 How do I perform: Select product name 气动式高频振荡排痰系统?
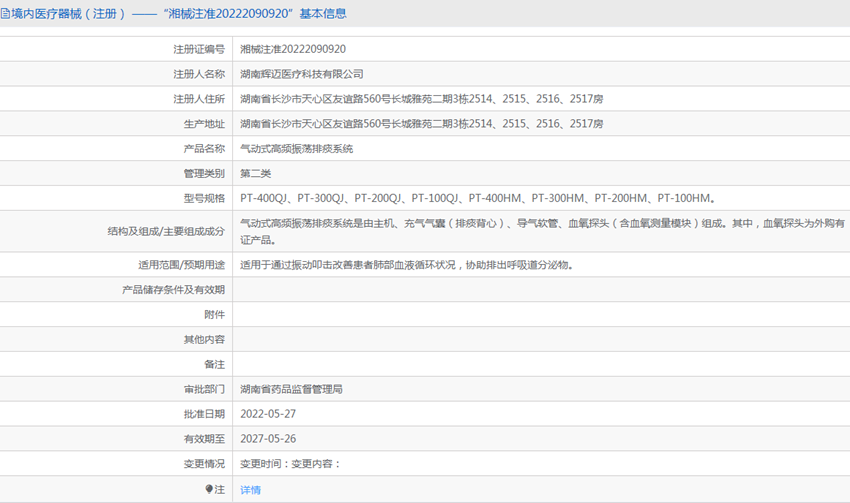click(x=296, y=149)
